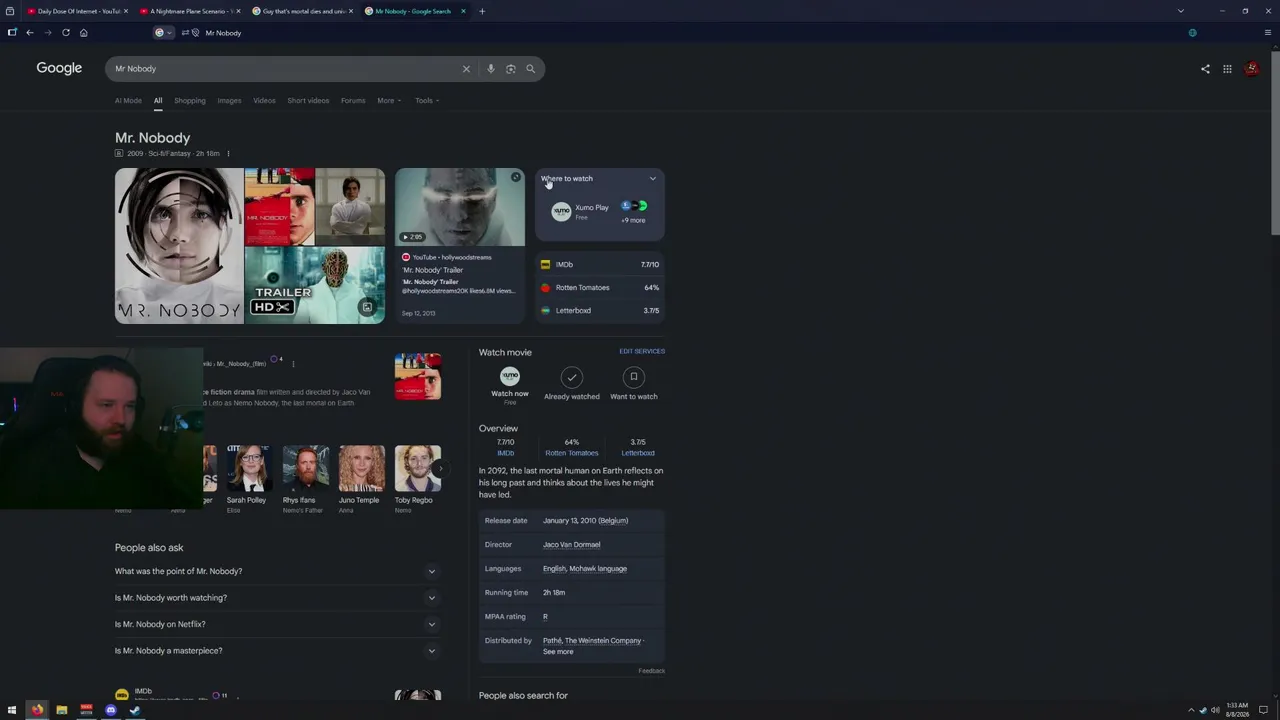Viewport: 1280px width, 720px height.
Task: Search by image with Google Lens
Action: click(x=511, y=69)
